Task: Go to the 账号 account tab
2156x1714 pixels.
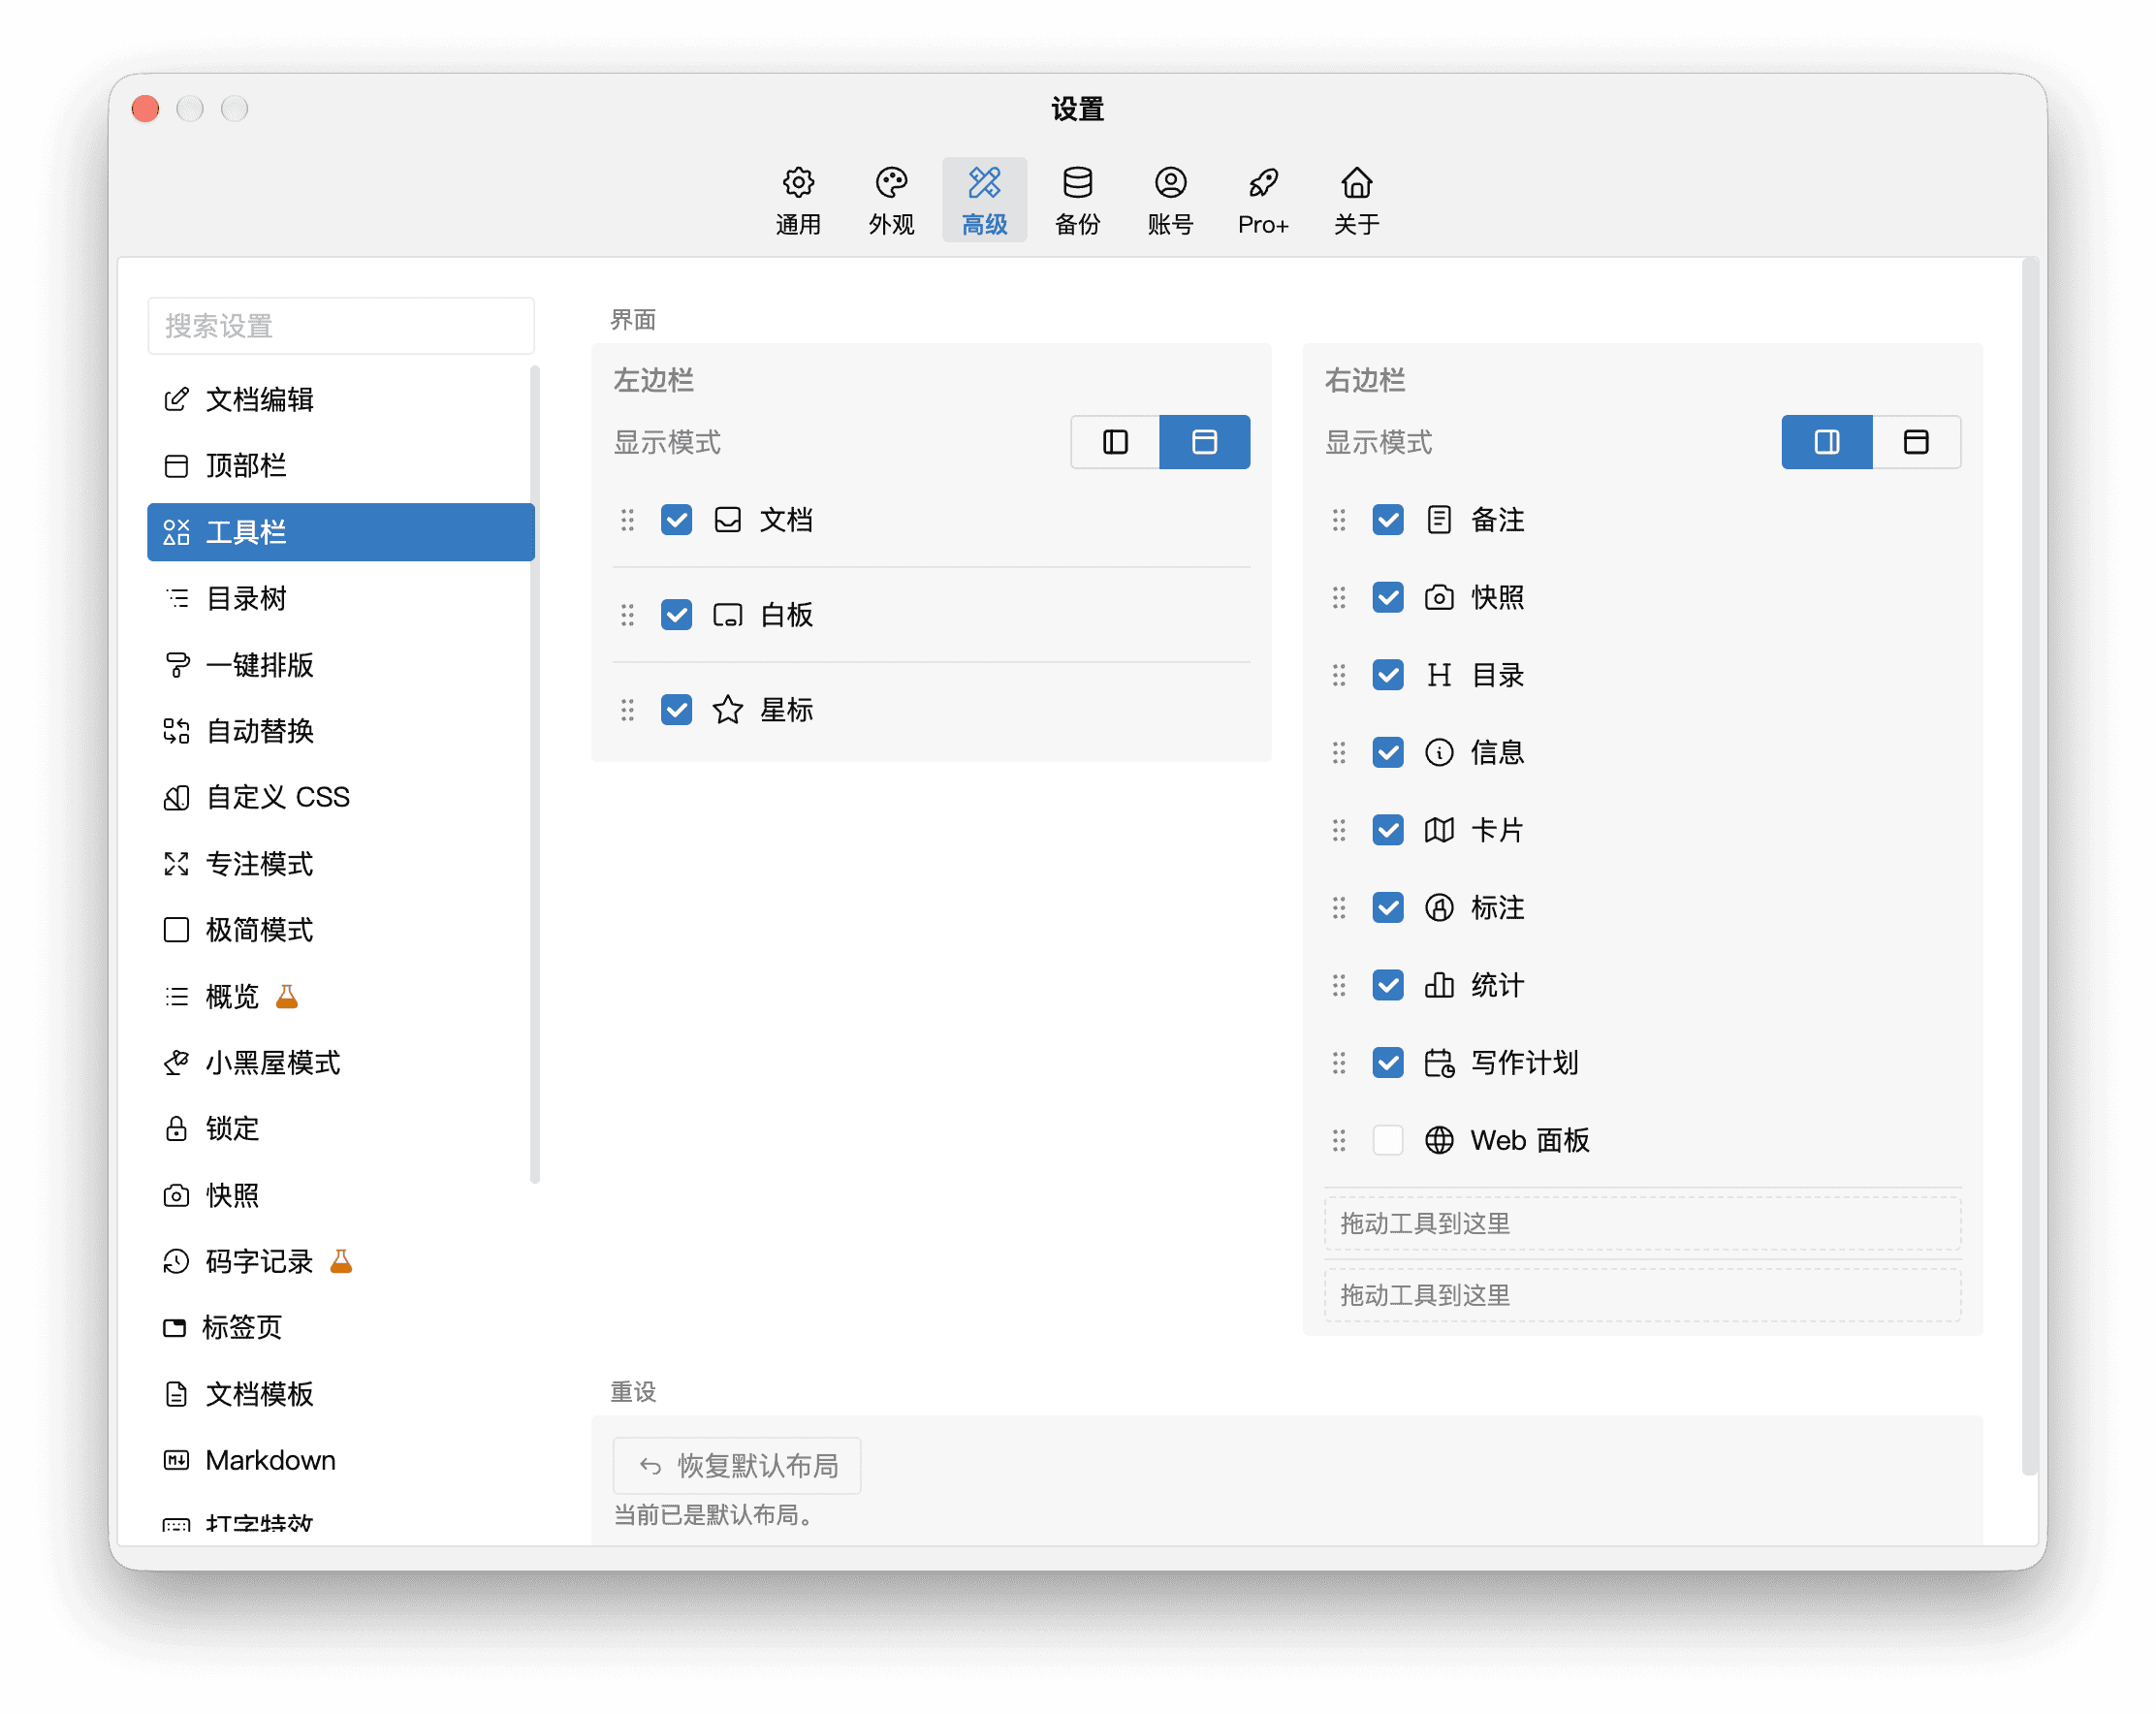Action: [x=1170, y=200]
